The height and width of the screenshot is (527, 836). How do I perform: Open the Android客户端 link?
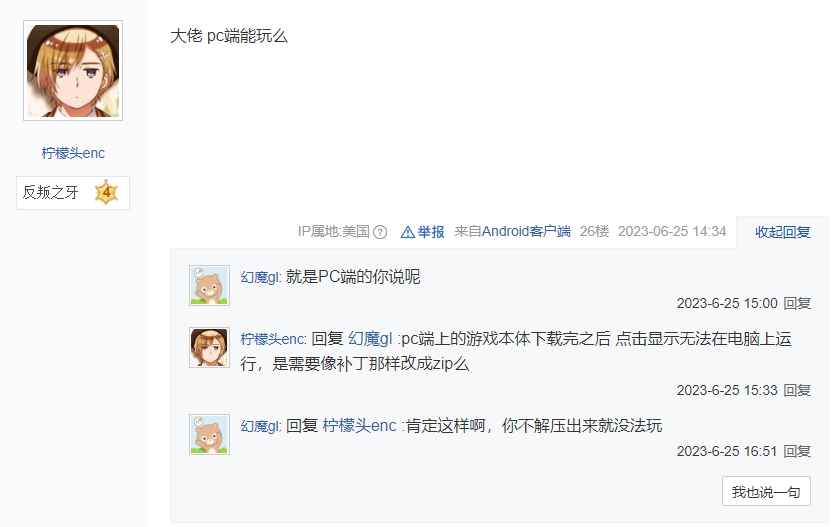tap(526, 231)
